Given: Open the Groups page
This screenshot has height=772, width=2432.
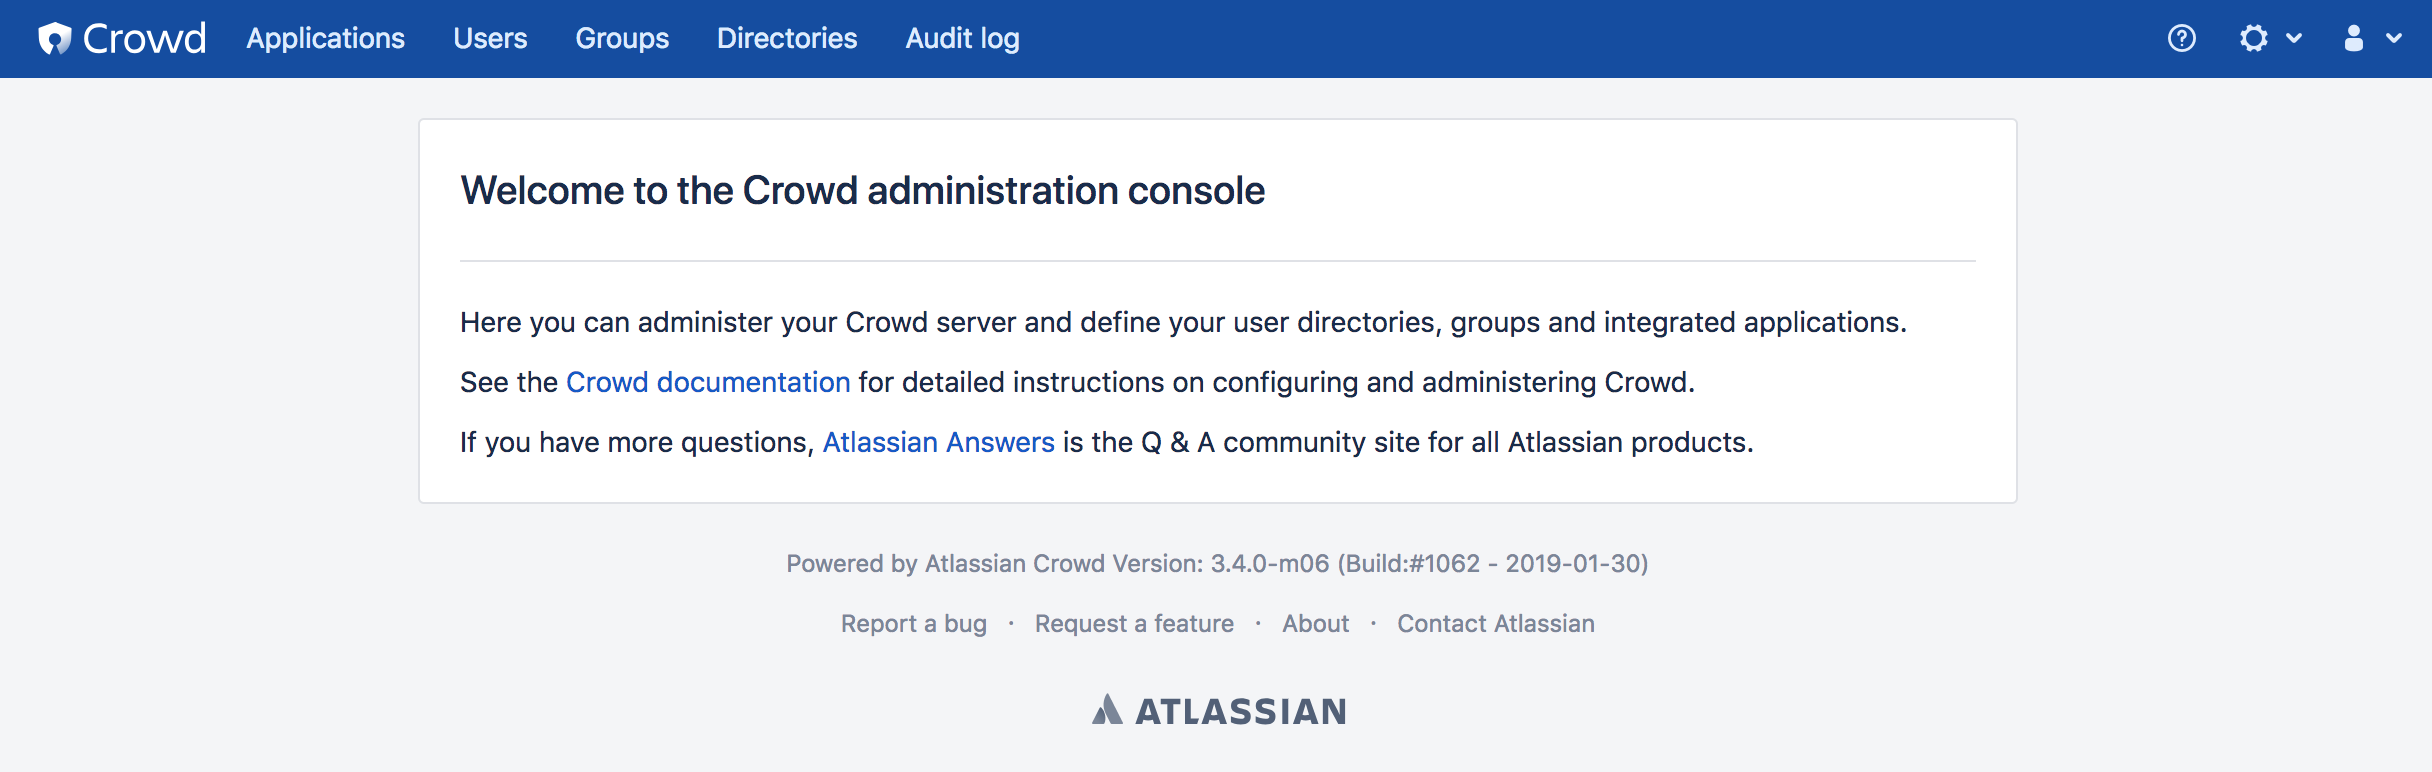Looking at the screenshot, I should (x=622, y=38).
